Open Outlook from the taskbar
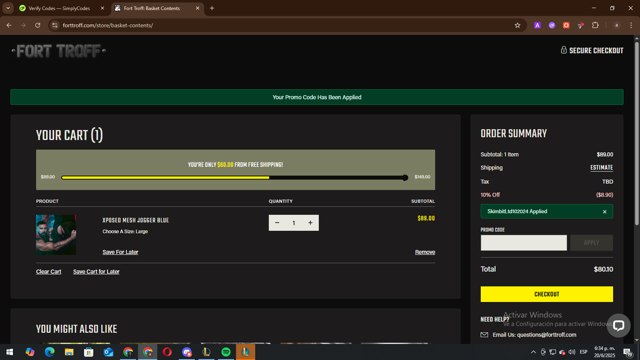The image size is (640, 360). [108, 352]
